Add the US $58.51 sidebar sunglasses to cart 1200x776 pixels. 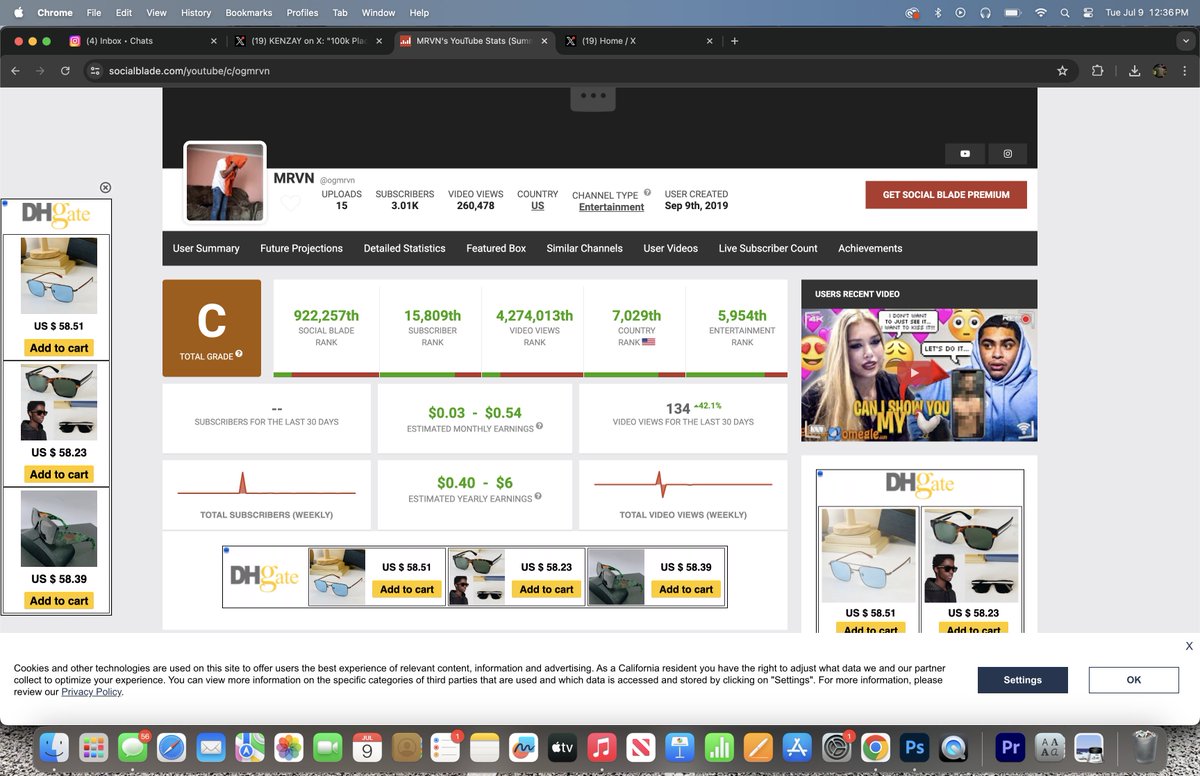[x=59, y=348]
